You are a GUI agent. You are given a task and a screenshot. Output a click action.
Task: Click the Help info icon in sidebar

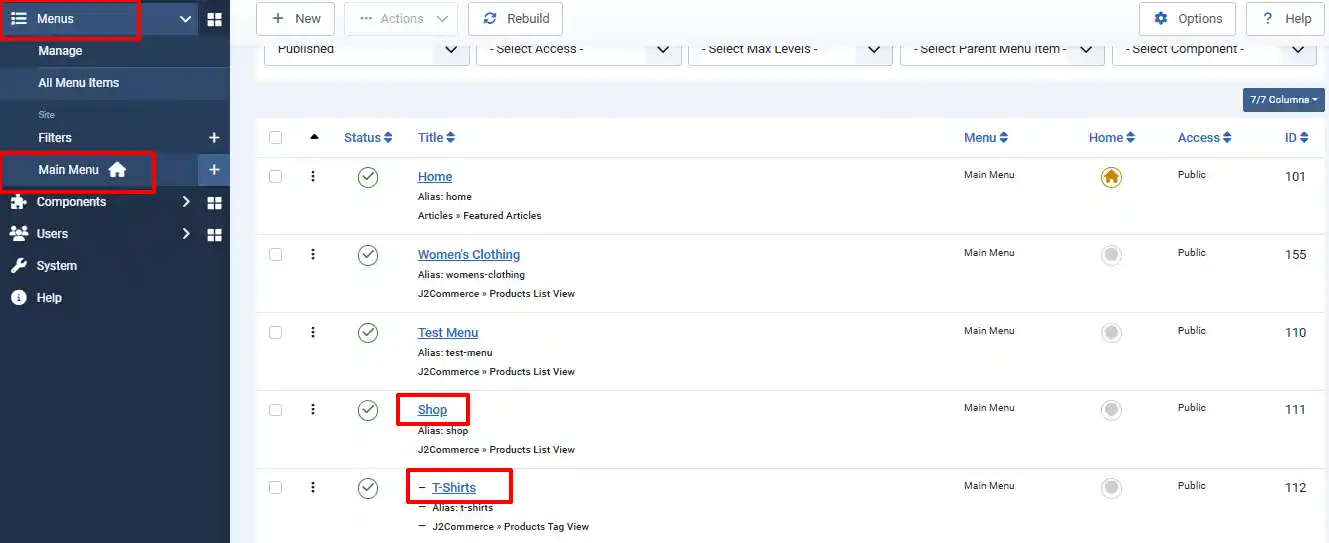point(18,298)
